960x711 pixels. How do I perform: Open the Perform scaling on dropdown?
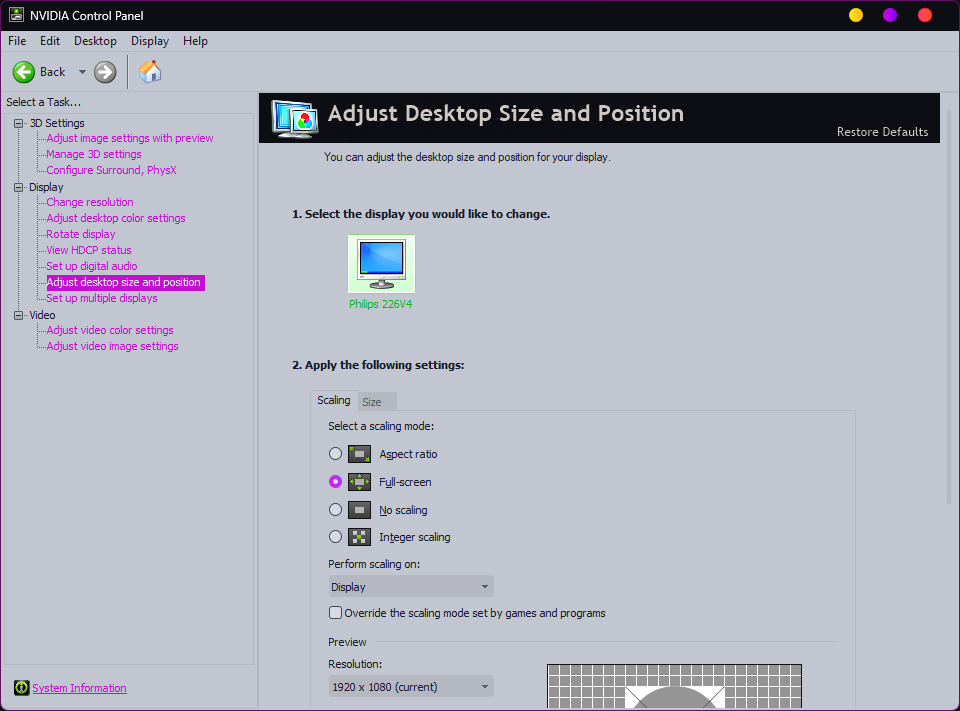click(411, 587)
